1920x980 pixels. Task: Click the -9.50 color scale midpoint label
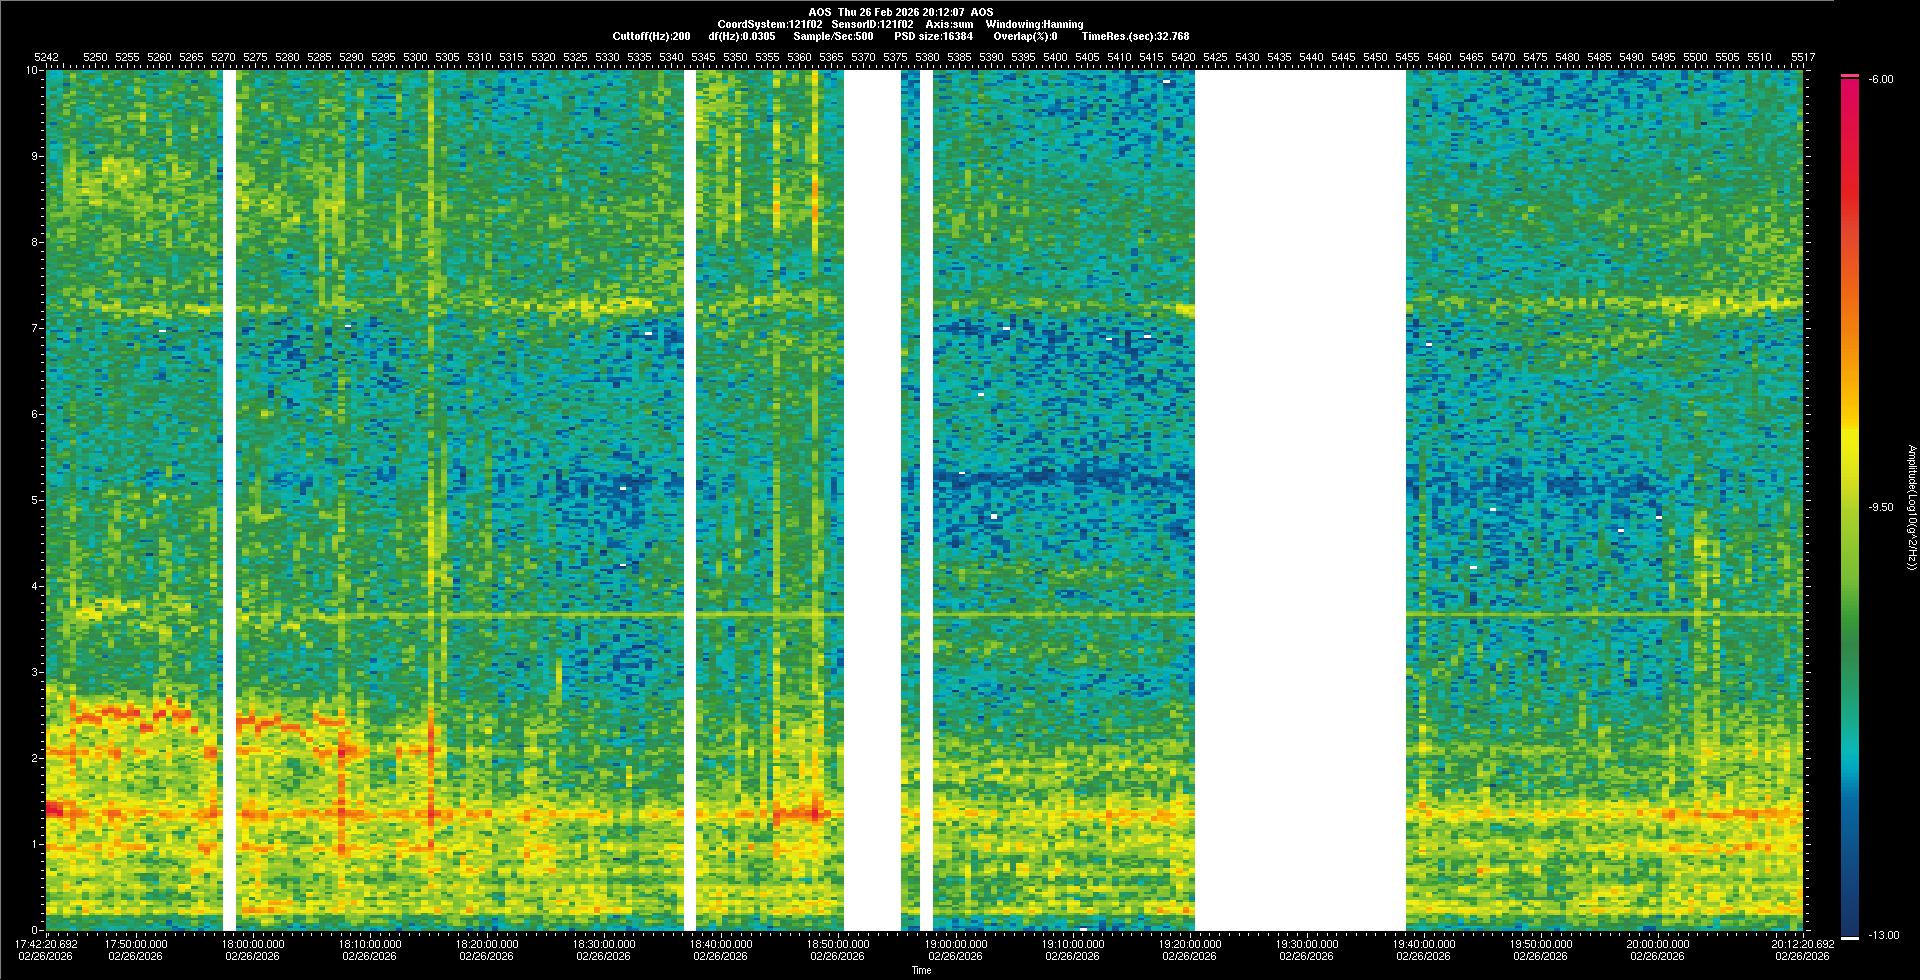click(1879, 507)
